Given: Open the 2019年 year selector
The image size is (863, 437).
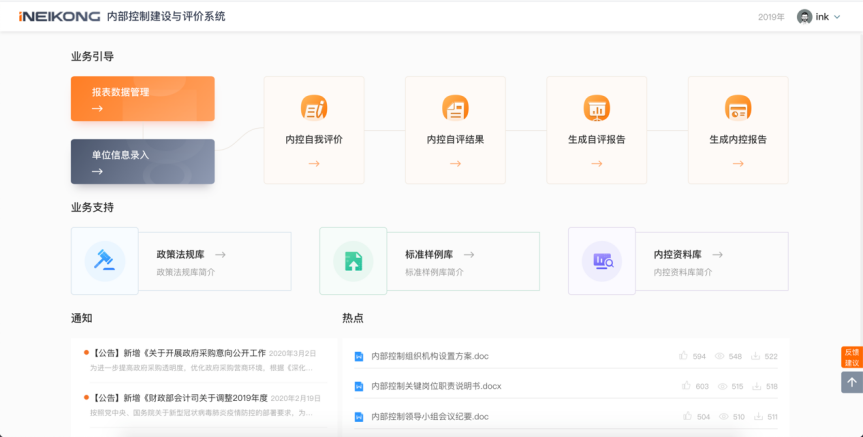Looking at the screenshot, I should (771, 17).
